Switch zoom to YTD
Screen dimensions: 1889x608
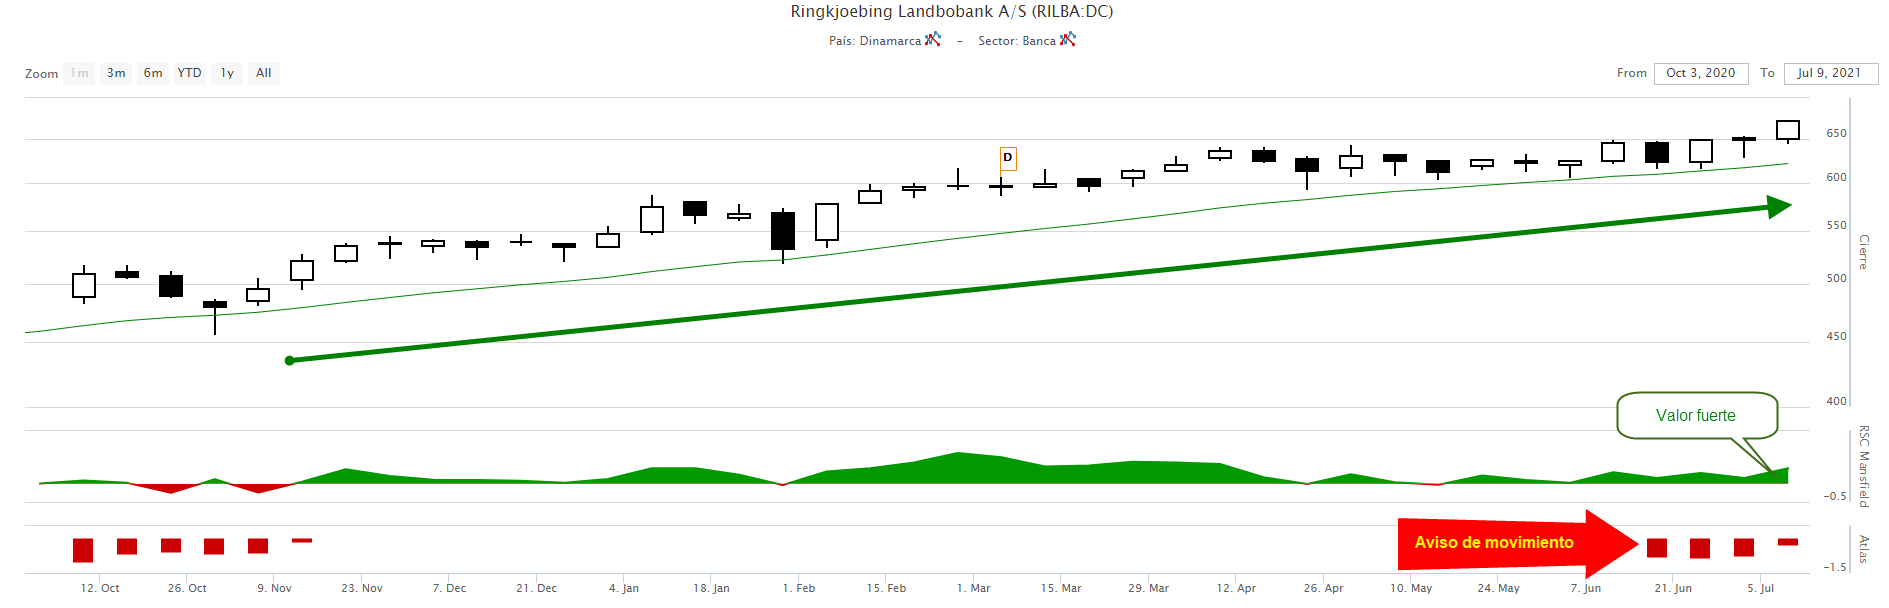189,73
